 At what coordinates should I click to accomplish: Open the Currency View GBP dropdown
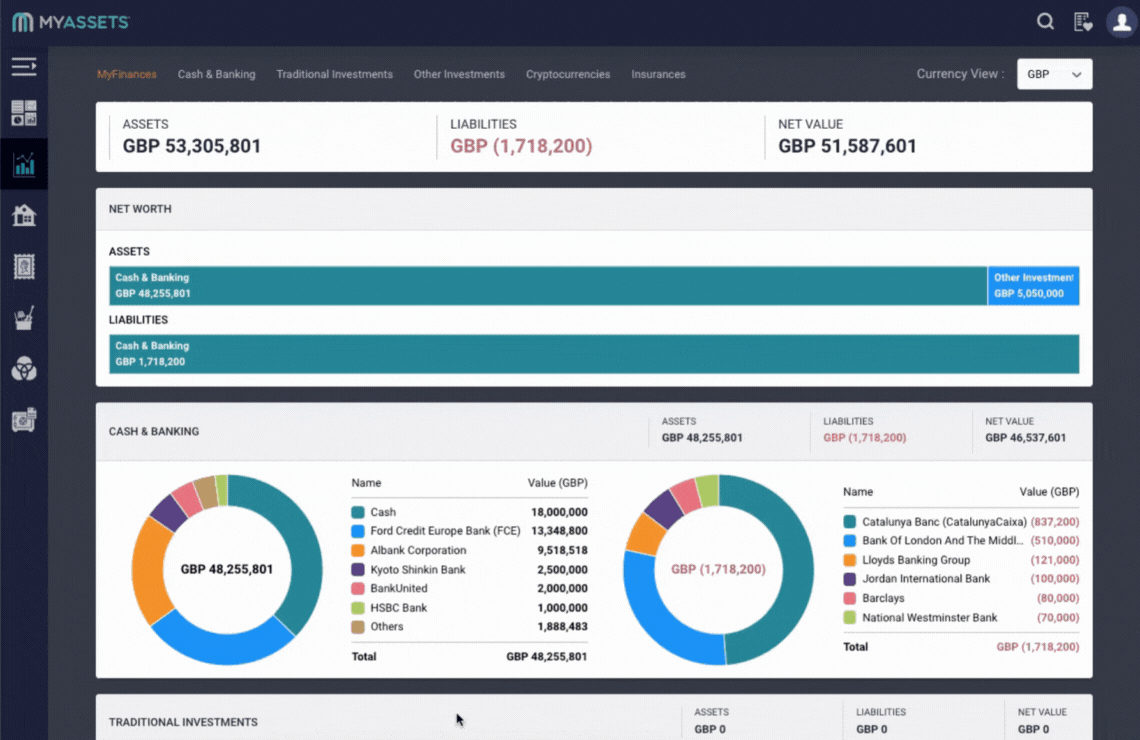(1054, 74)
